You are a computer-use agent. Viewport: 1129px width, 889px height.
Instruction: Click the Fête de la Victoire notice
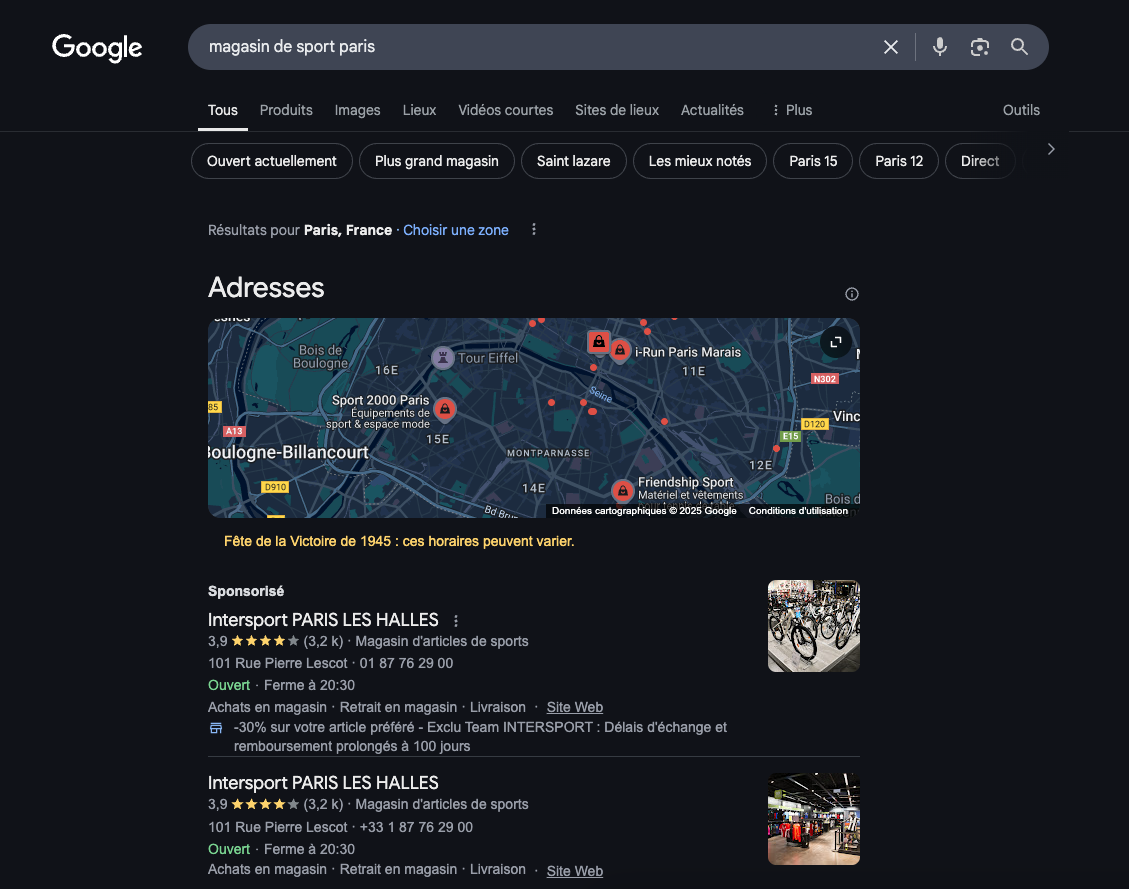[399, 541]
